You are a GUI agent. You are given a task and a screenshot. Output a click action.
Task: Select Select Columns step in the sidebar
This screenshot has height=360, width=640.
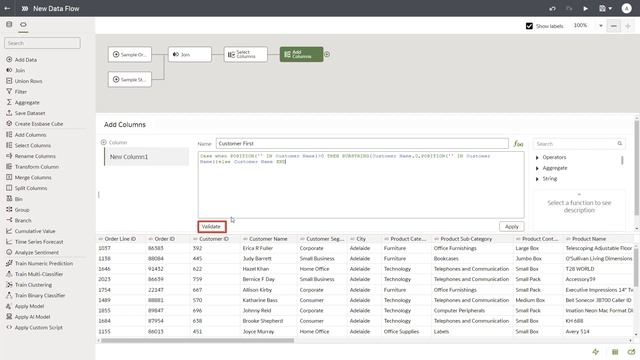tap(29, 145)
